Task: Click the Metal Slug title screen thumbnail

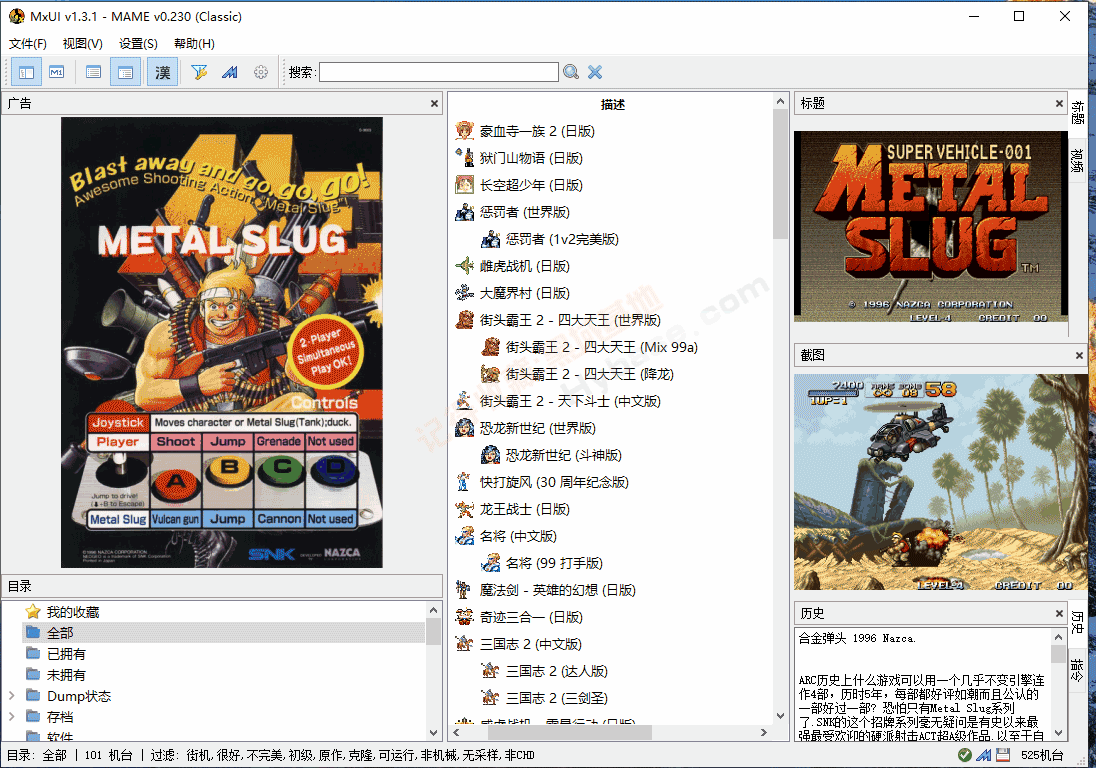Action: [x=931, y=226]
